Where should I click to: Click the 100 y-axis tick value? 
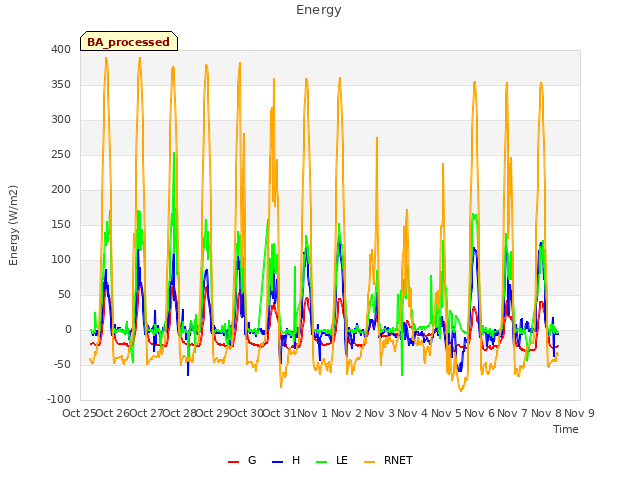click(61, 260)
